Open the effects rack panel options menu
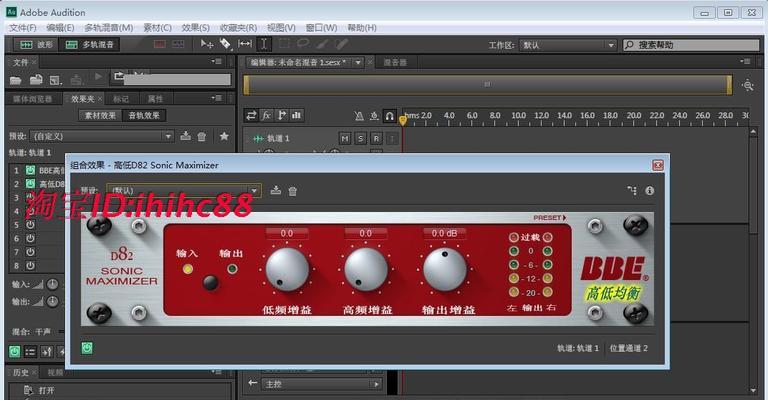Viewport: 768px width, 400px height. pos(216,98)
